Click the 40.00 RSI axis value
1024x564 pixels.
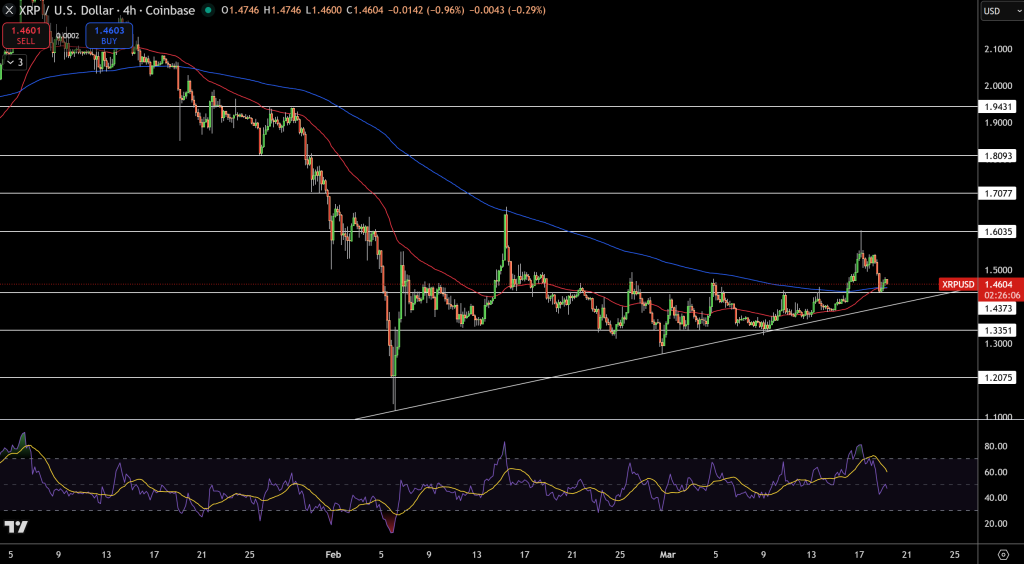[996, 498]
